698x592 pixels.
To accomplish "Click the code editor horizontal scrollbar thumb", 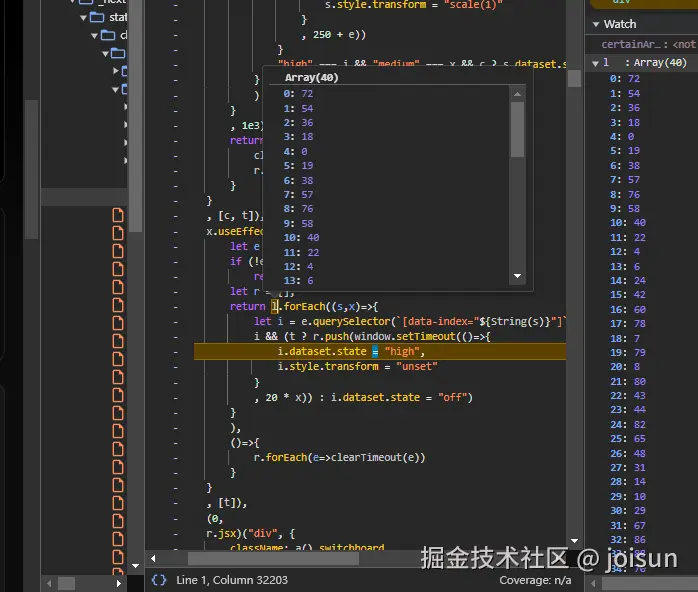I will [273, 558].
